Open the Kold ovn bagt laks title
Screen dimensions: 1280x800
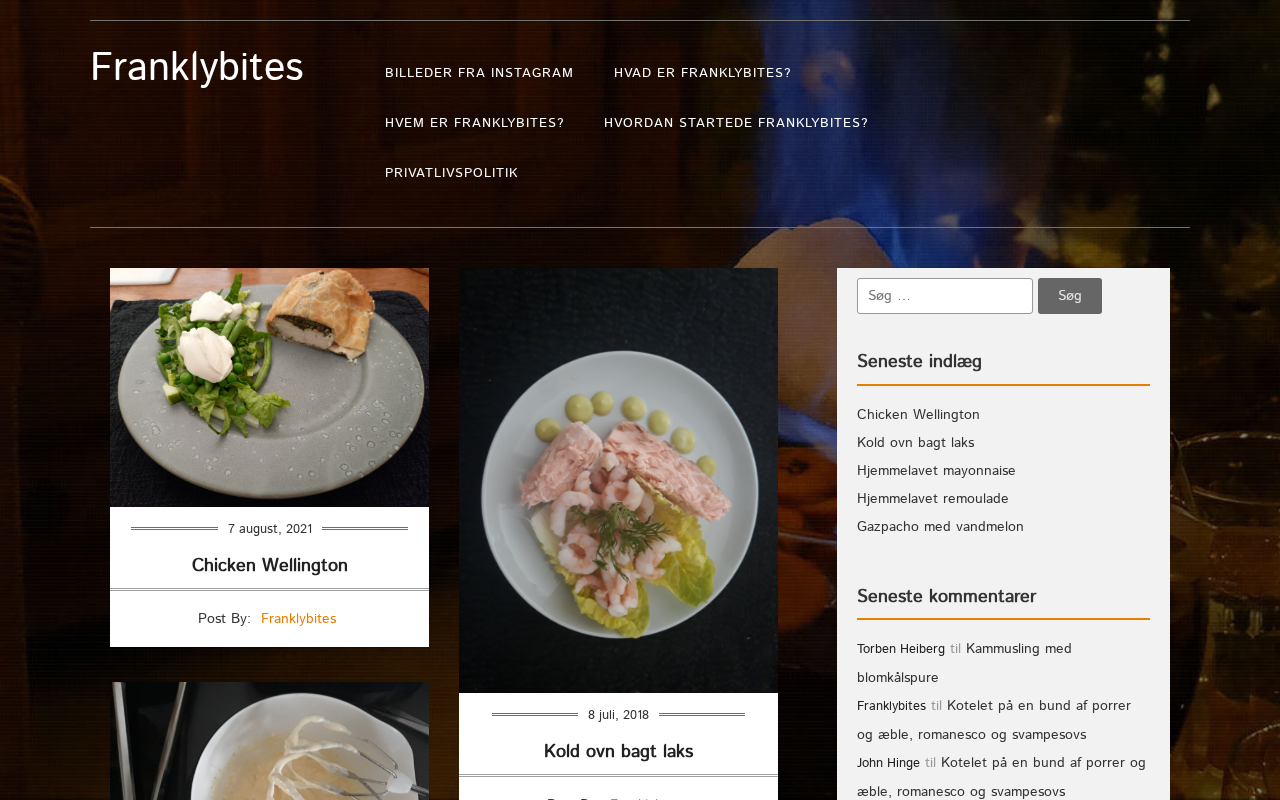tap(618, 752)
